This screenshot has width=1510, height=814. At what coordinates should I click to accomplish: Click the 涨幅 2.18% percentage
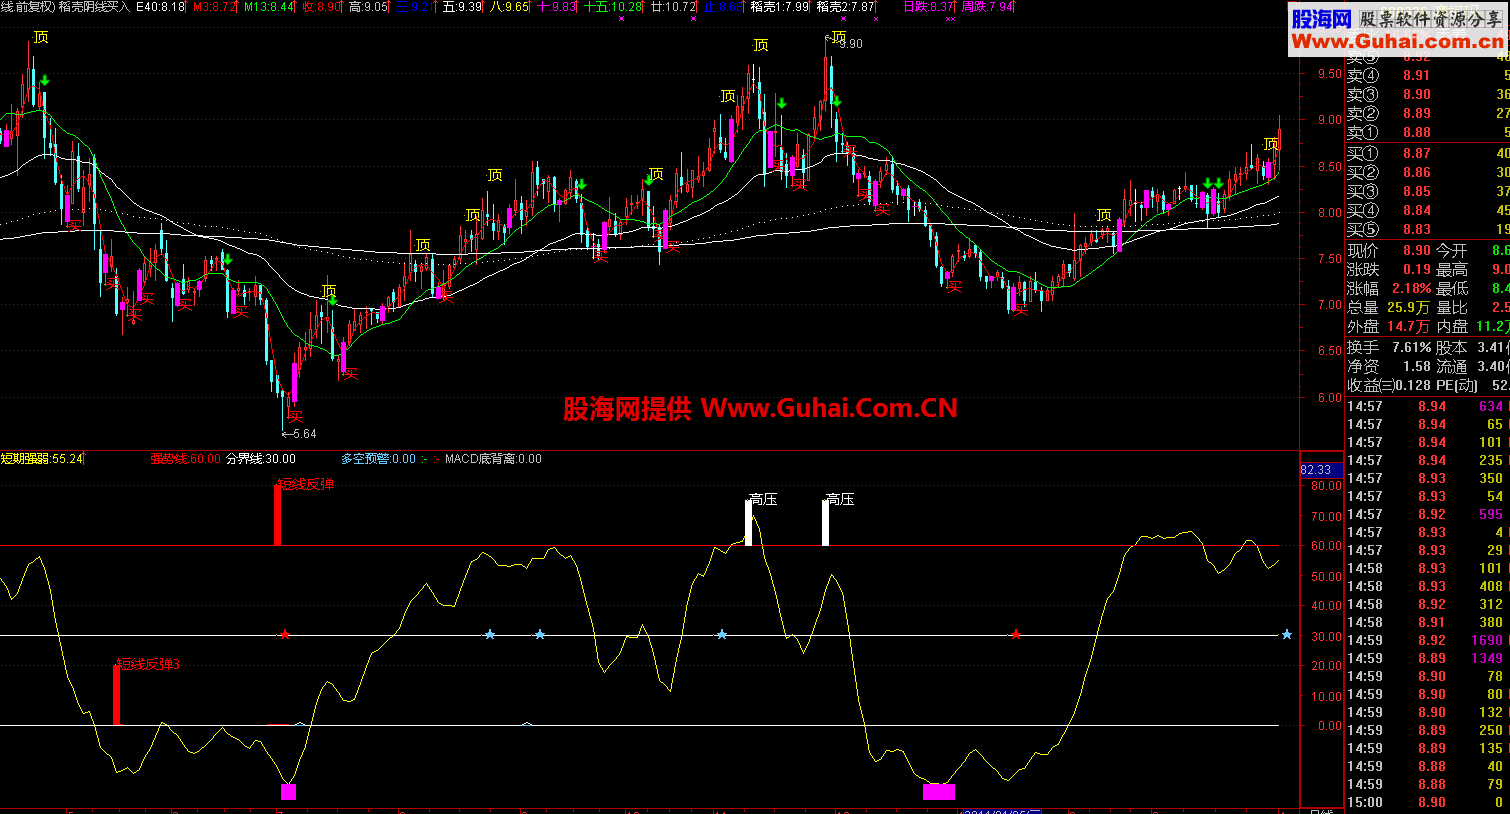[x=1411, y=288]
